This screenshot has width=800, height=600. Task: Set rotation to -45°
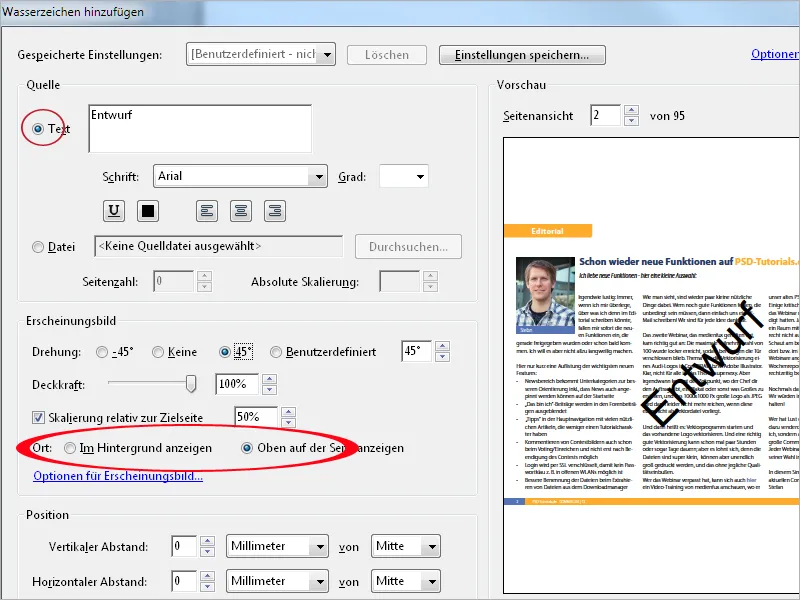click(x=102, y=352)
